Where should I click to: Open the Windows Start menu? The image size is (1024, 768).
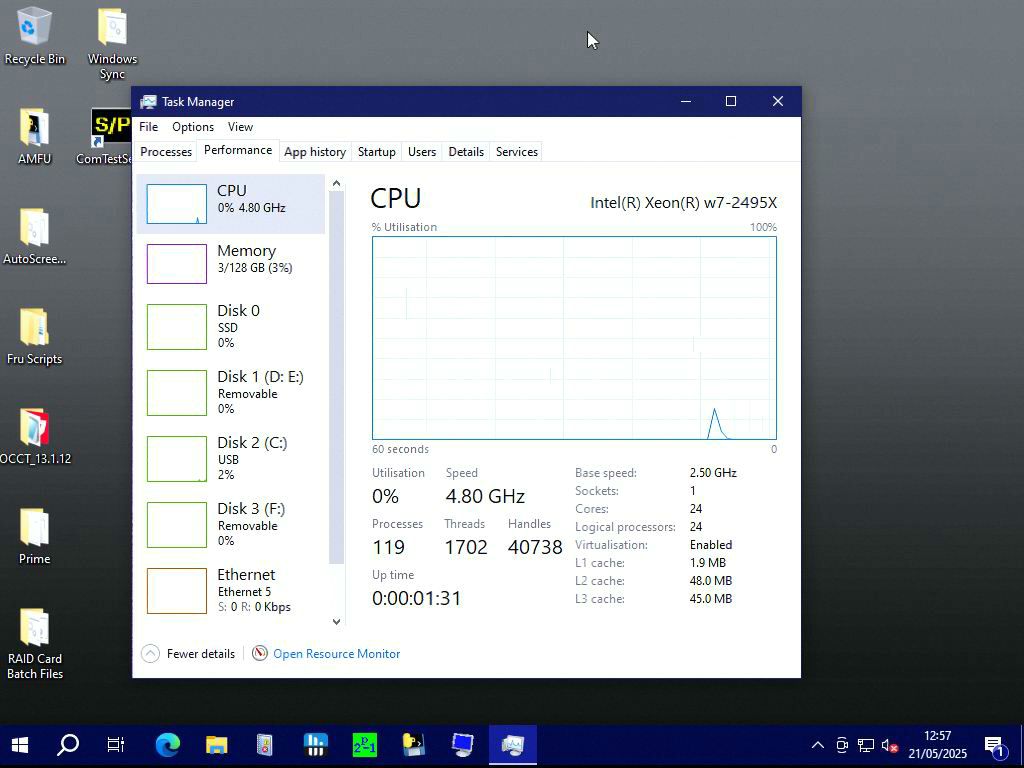coord(20,744)
